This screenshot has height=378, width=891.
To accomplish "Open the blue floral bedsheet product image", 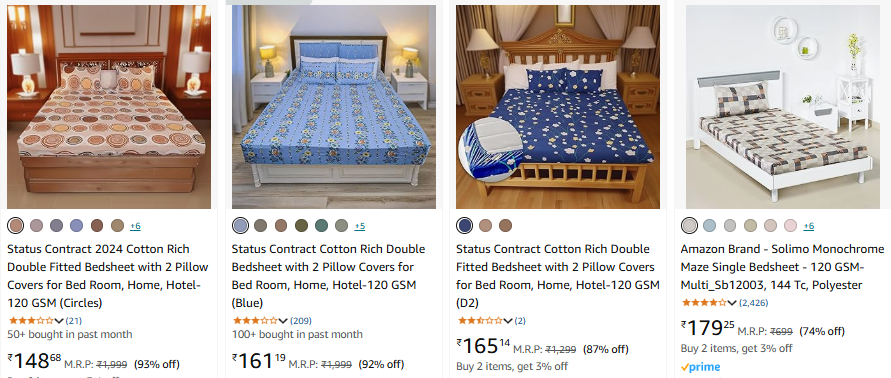I will pyautogui.click(x=334, y=107).
